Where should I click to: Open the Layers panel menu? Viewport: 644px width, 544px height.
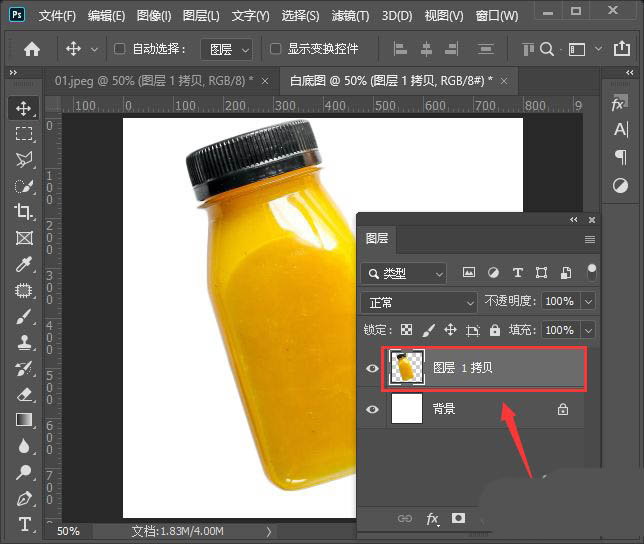point(590,239)
